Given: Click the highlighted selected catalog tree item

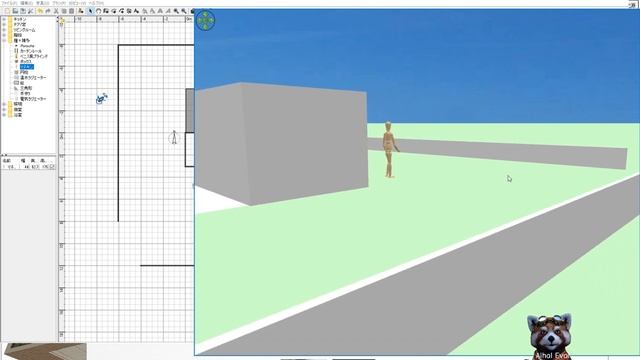Looking at the screenshot, I should pyautogui.click(x=27, y=67).
